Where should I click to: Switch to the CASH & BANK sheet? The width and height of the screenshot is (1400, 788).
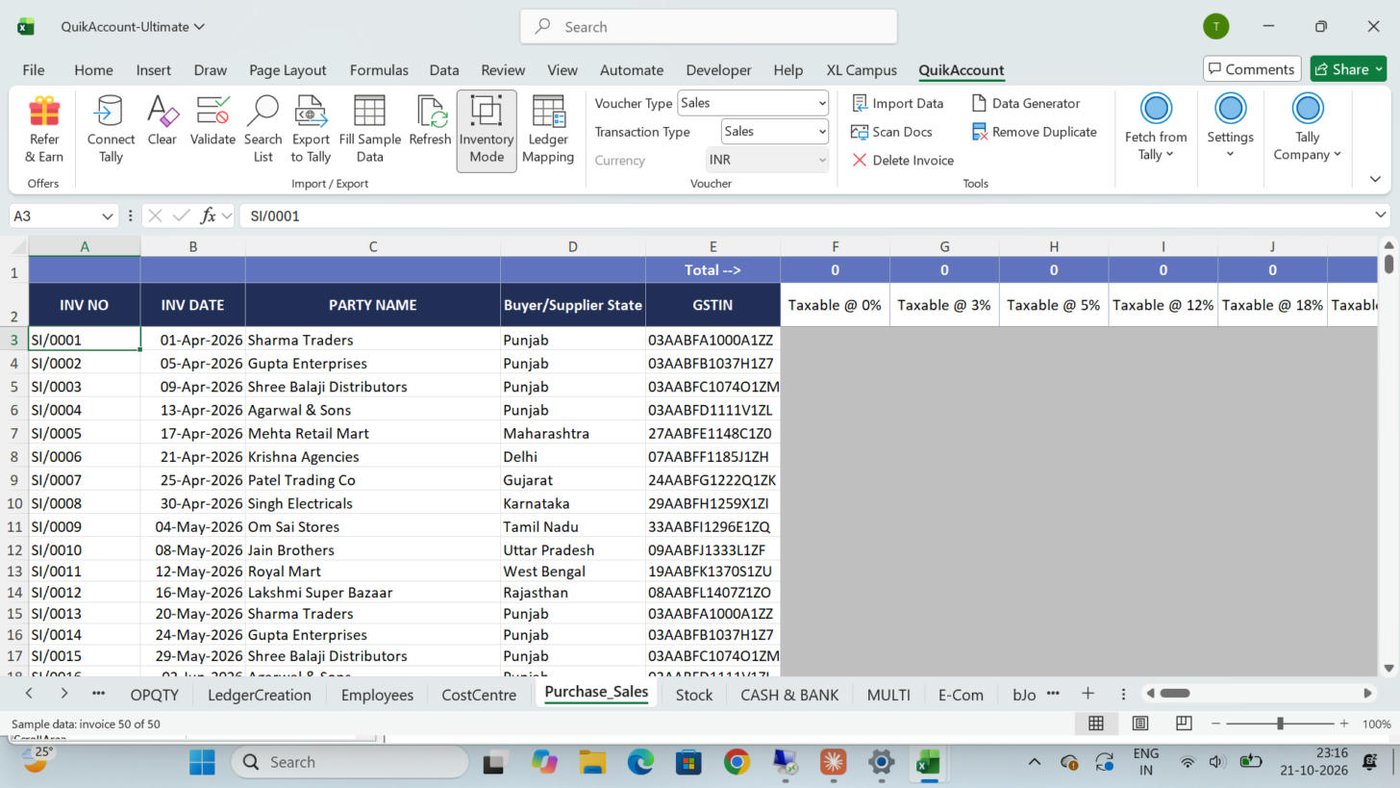[x=789, y=695]
